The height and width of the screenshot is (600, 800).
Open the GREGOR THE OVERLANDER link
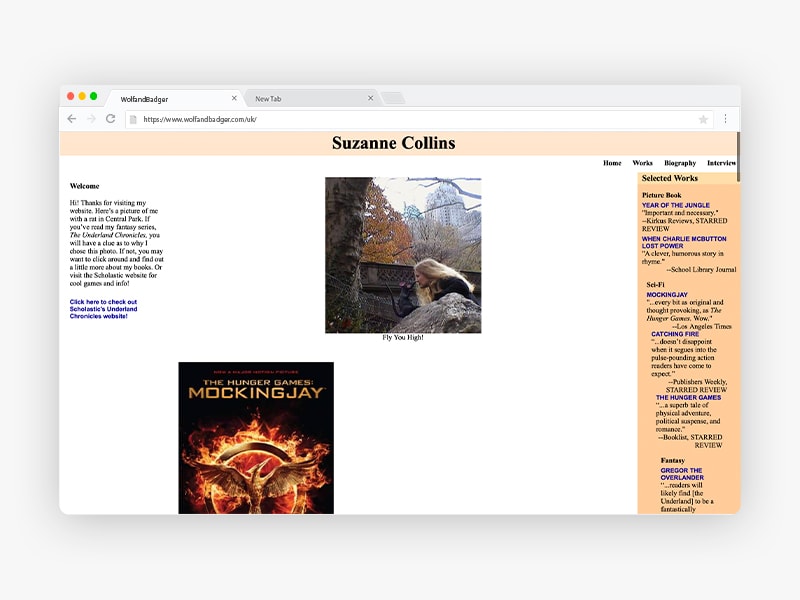682,474
